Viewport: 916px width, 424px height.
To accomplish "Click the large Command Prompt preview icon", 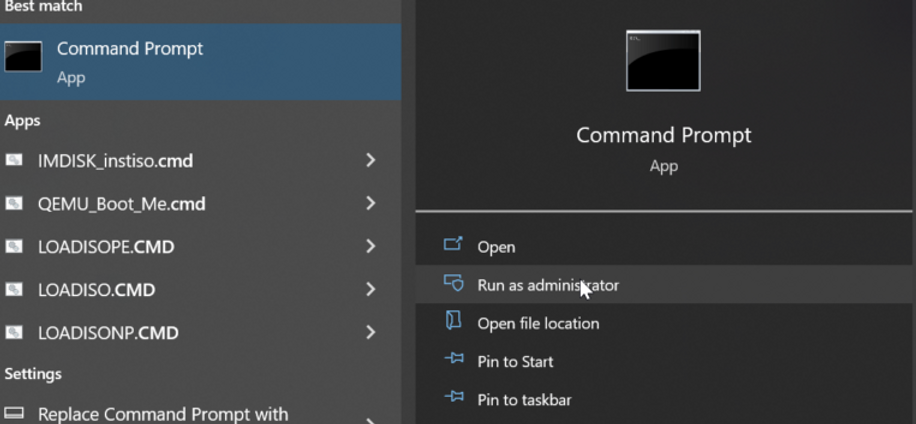I will tap(663, 61).
